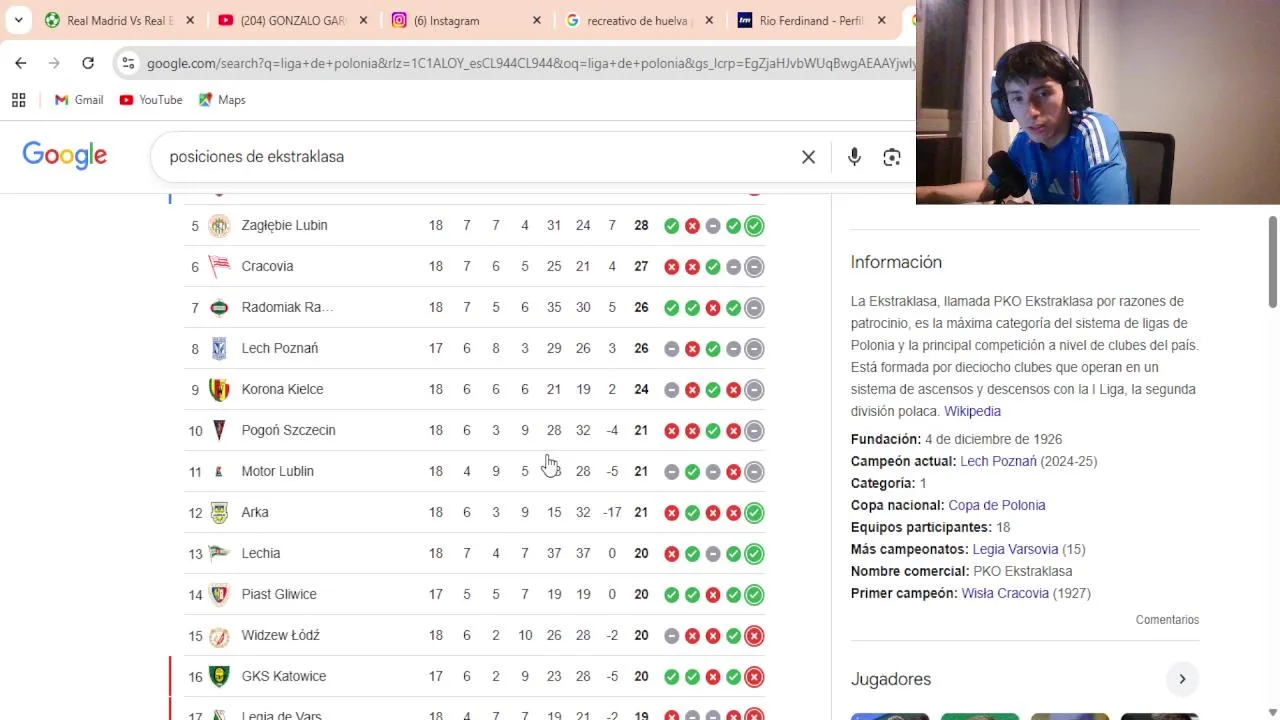Click the Motor Lublin club crest
The image size is (1280, 720).
coord(219,471)
